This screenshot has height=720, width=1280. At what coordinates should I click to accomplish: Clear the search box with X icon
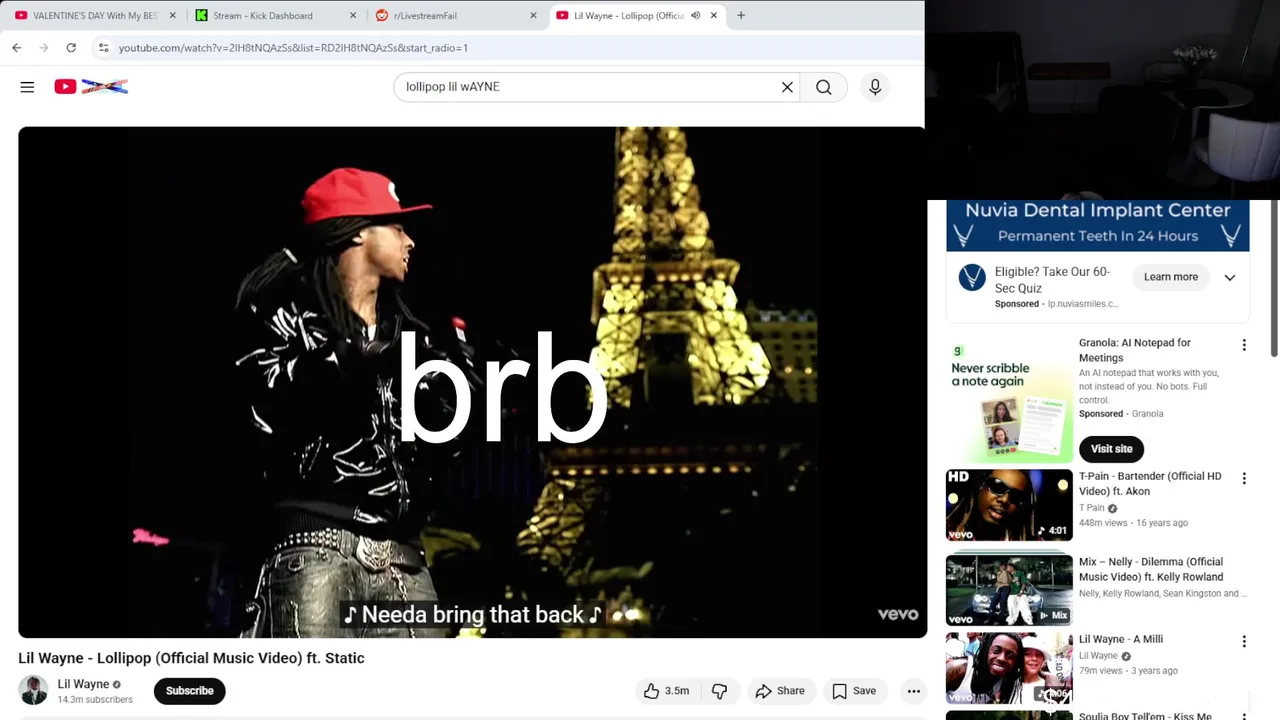[x=787, y=87]
